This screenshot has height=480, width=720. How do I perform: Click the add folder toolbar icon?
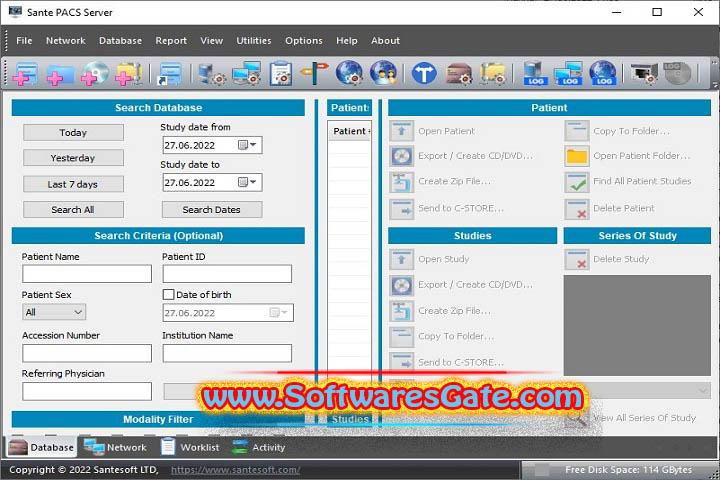(60, 74)
